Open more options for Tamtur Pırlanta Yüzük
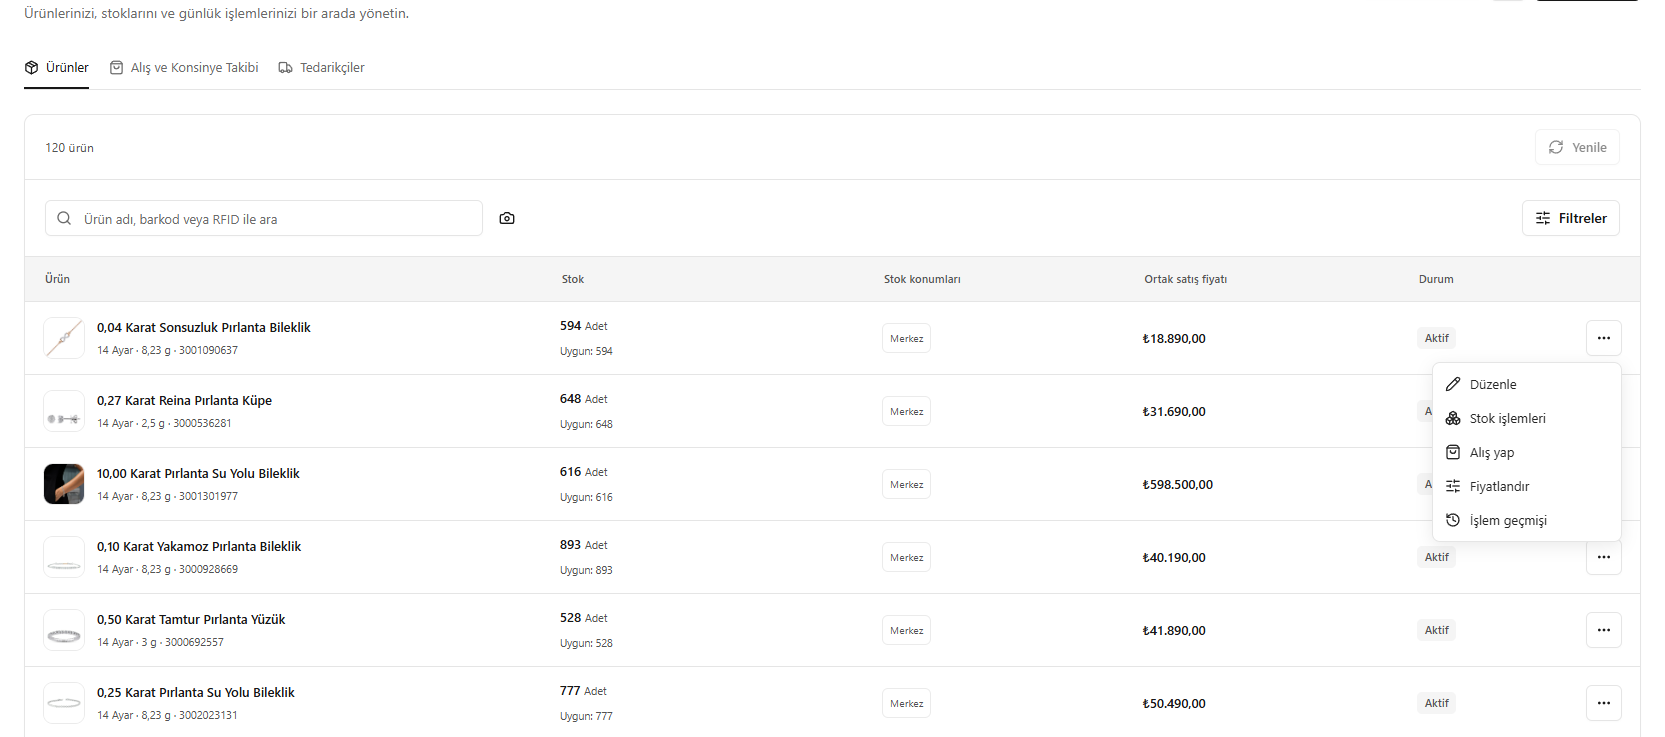This screenshot has height=737, width=1665. pyautogui.click(x=1603, y=630)
